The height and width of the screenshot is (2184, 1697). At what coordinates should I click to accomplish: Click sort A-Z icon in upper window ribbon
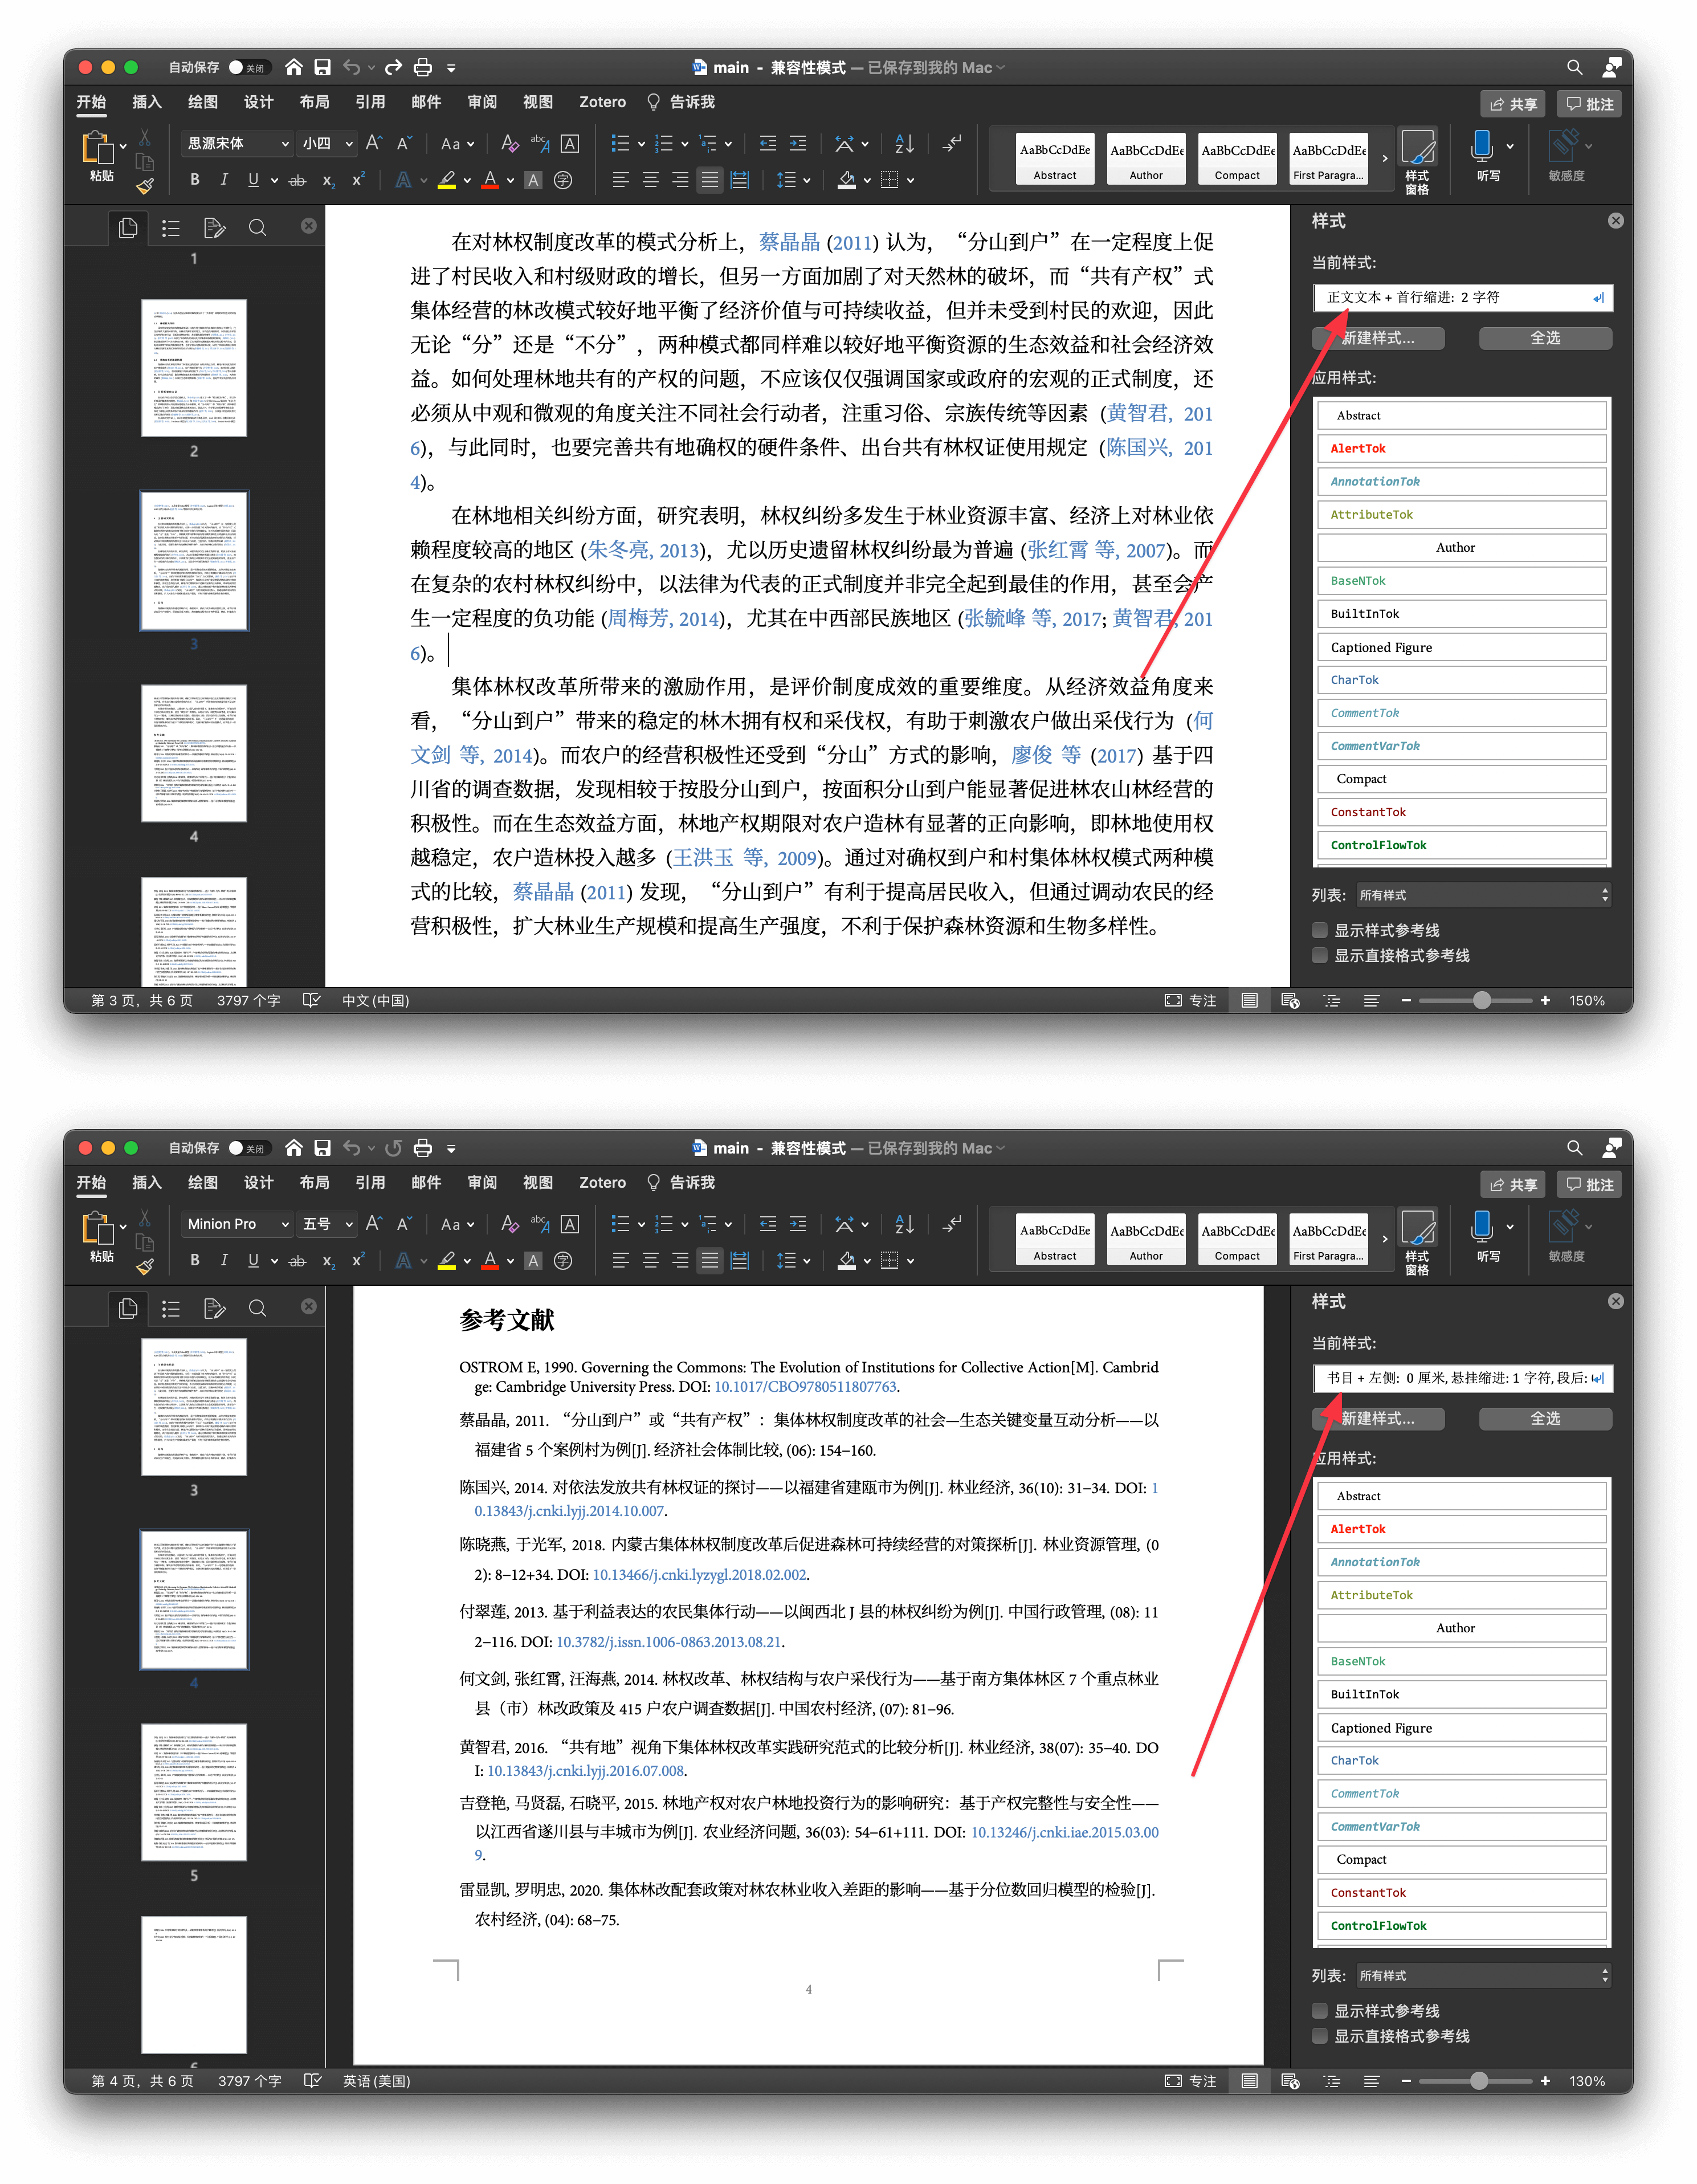[904, 144]
